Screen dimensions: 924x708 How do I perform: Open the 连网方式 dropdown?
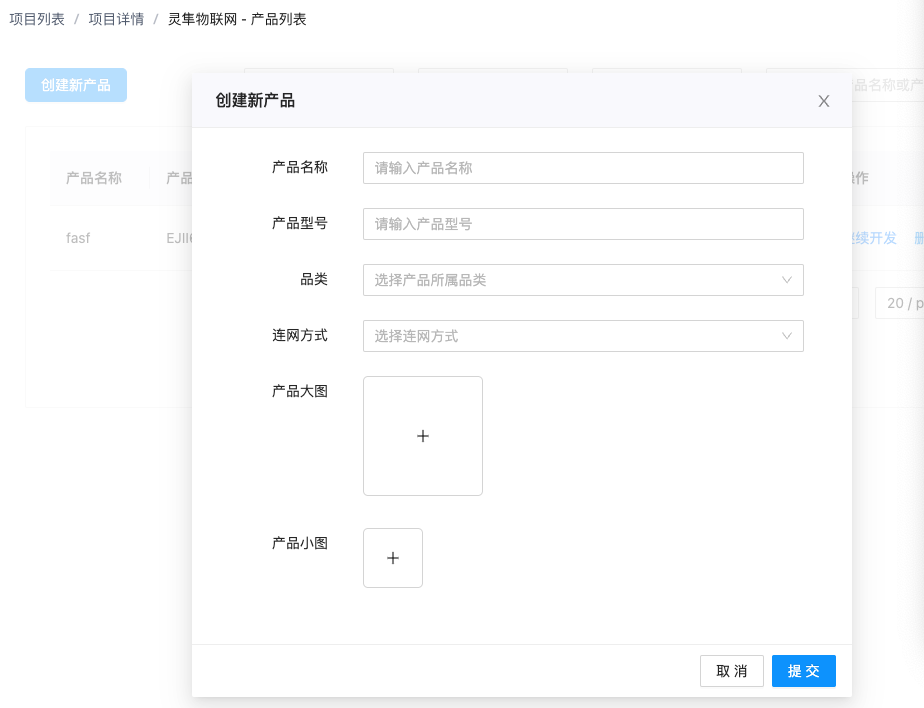tap(583, 336)
